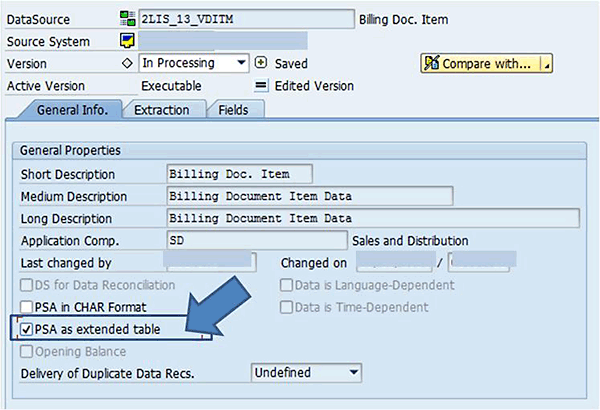Click the equals icon beside Edited Version
Image resolution: width=600 pixels, height=410 pixels.
tap(261, 85)
